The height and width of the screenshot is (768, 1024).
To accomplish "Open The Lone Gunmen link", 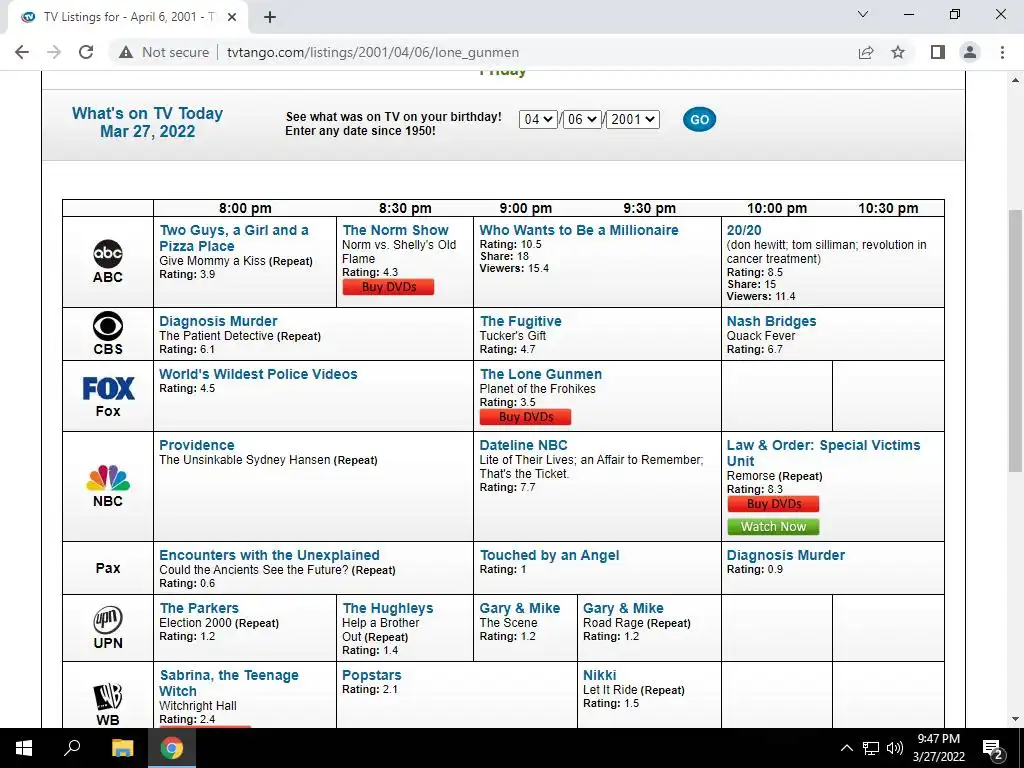I will tap(541, 374).
